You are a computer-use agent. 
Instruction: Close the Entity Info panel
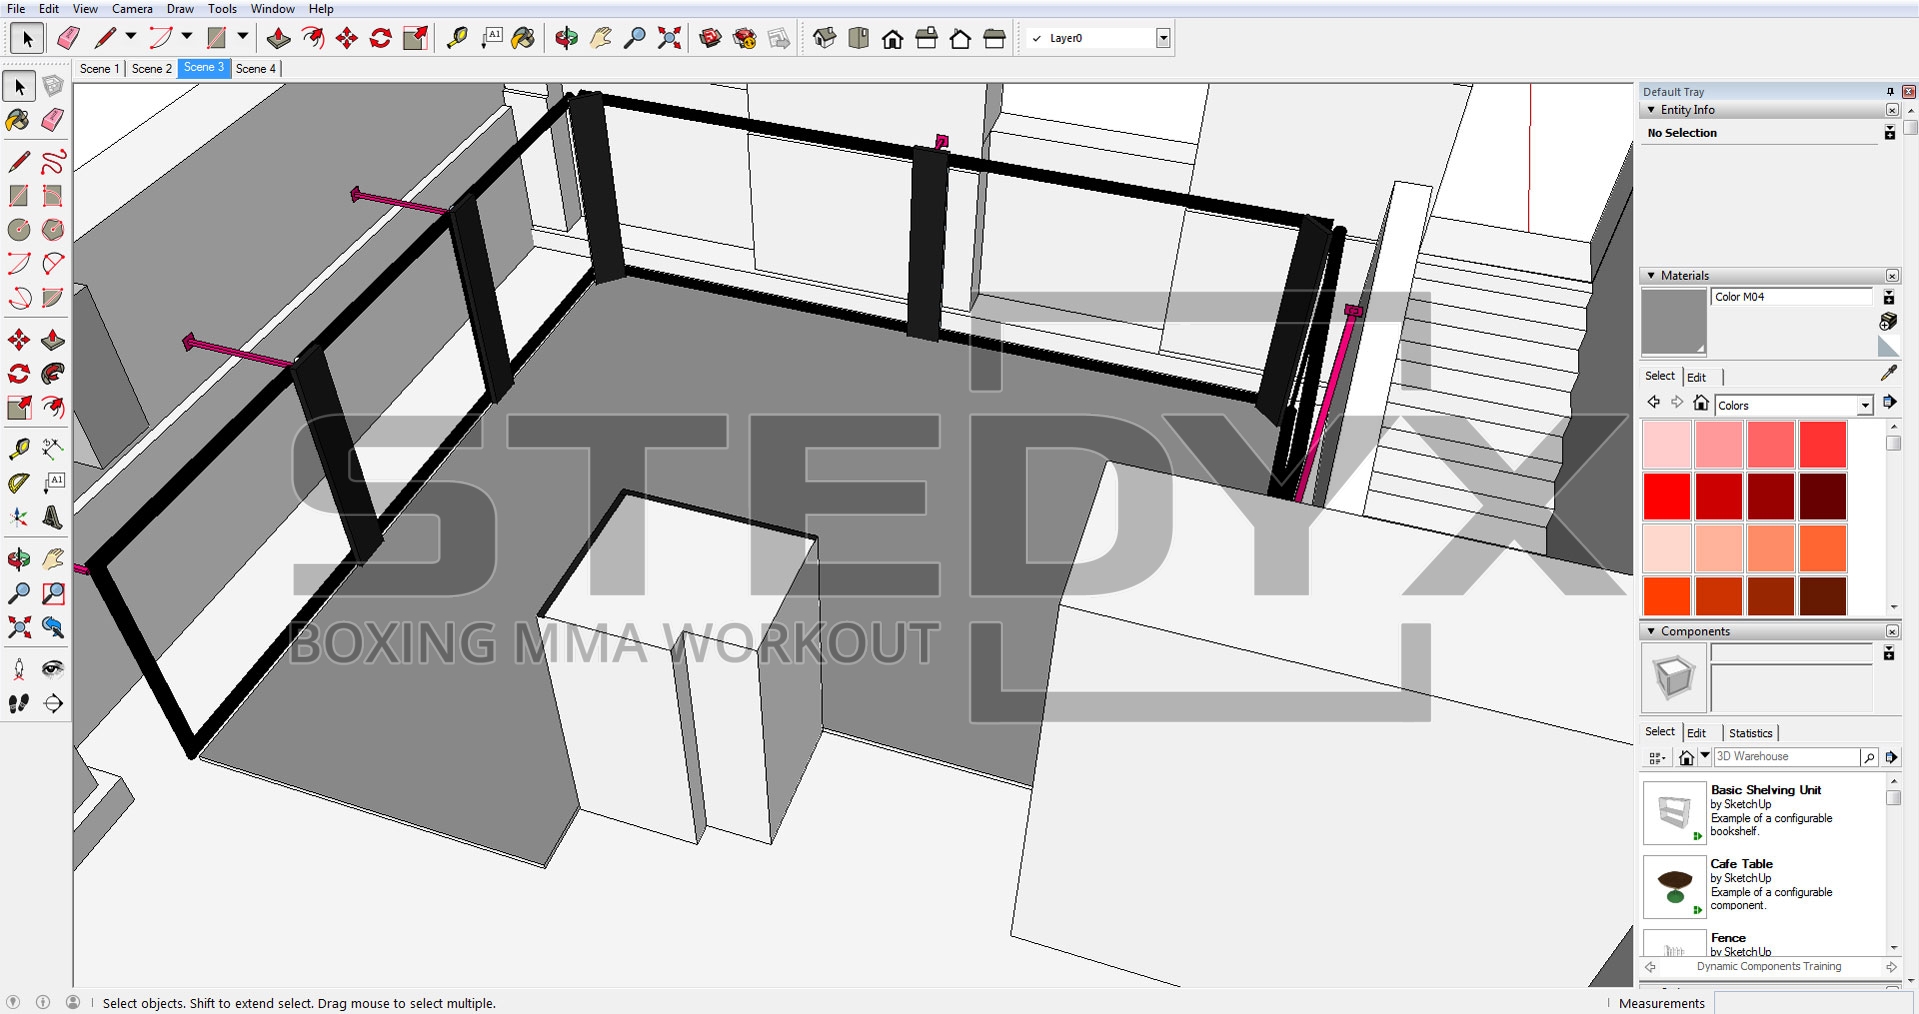(x=1892, y=110)
